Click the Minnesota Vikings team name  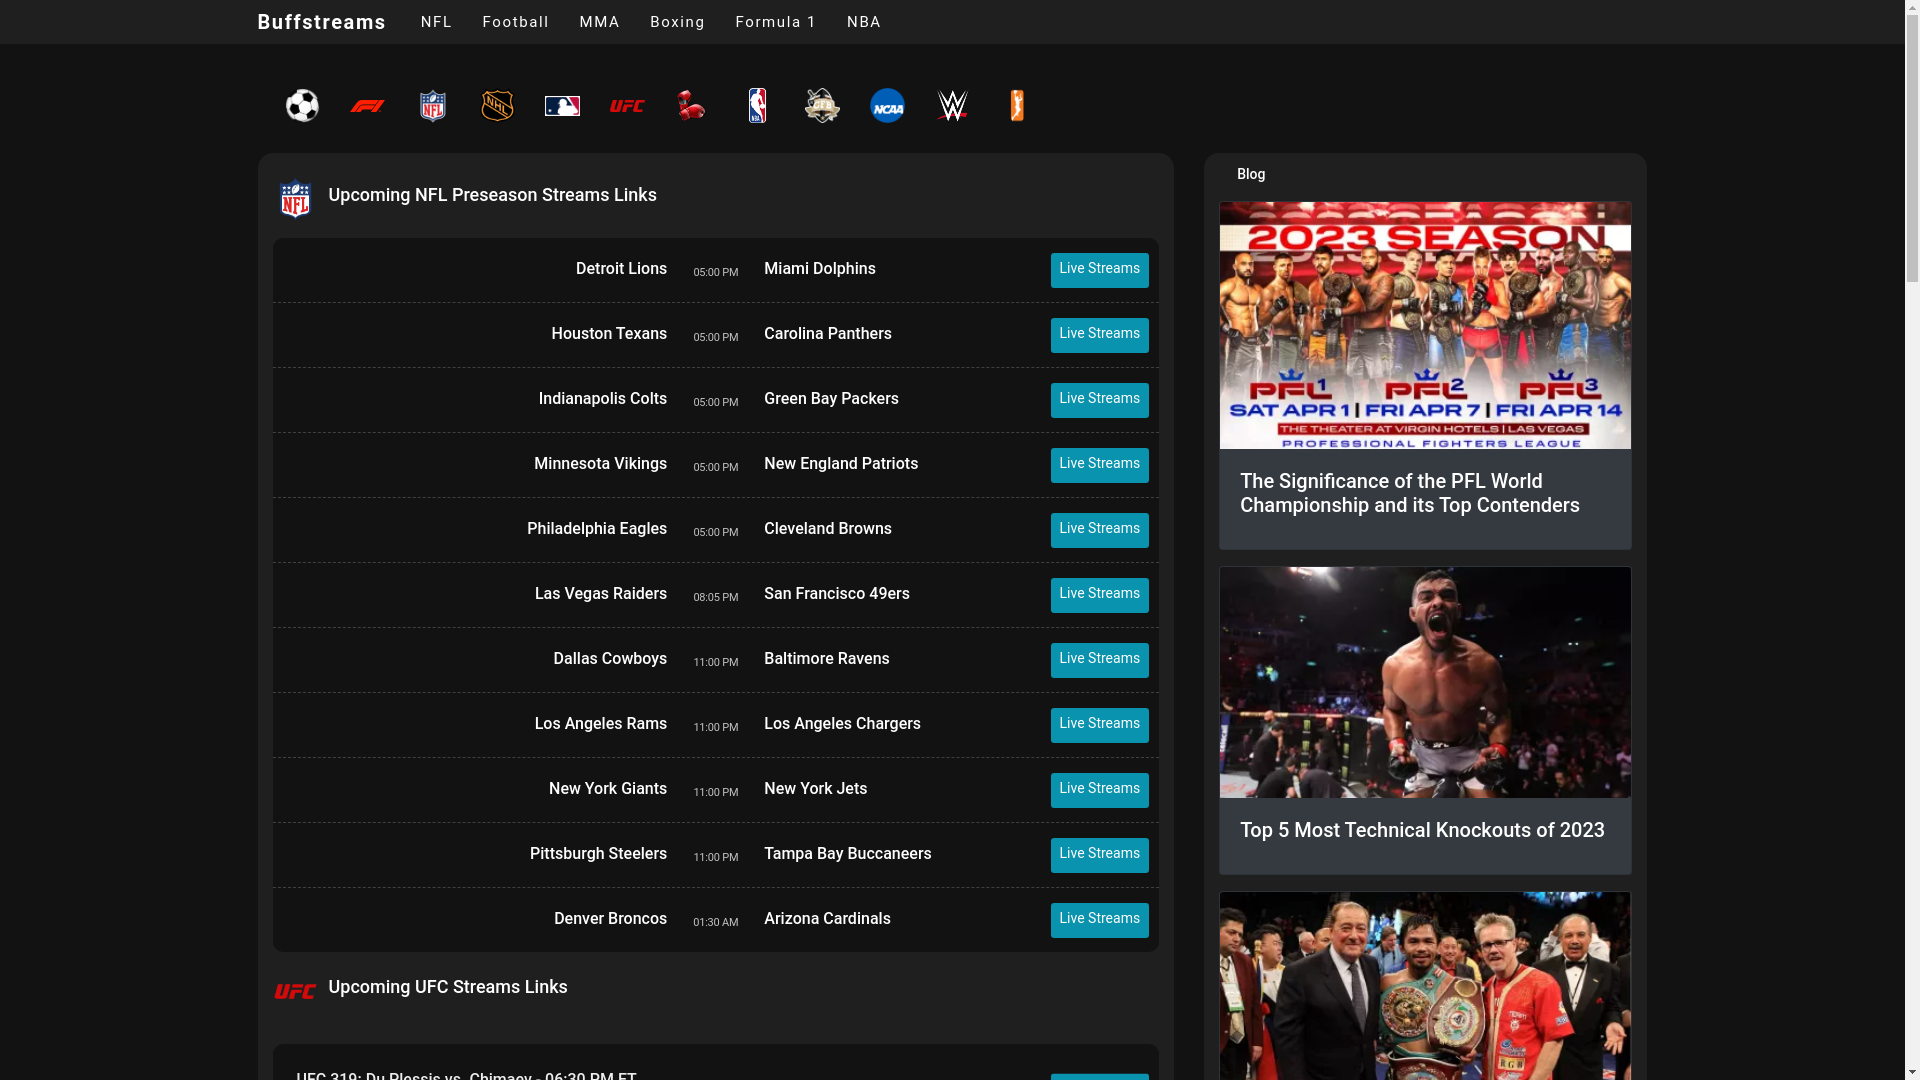(x=600, y=464)
